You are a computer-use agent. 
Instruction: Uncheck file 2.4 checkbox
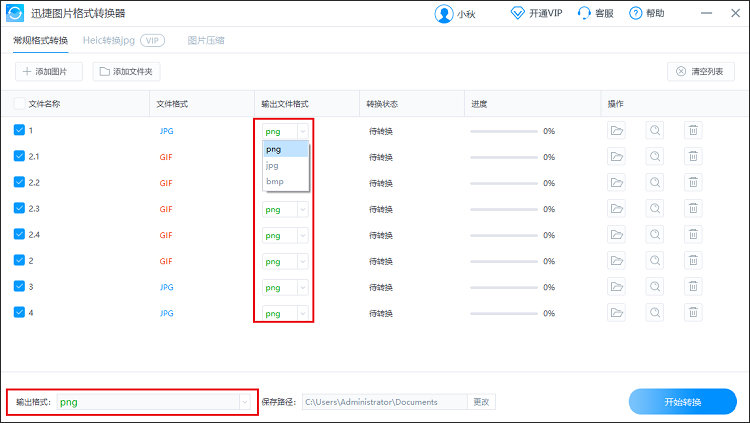coord(19,234)
